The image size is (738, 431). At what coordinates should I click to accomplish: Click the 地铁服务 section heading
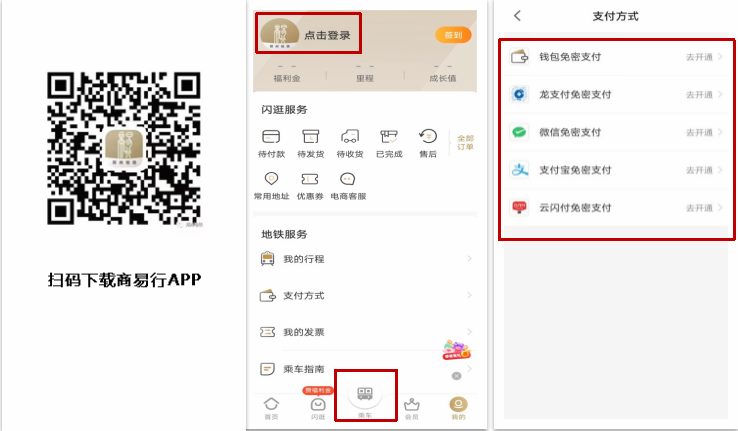pyautogui.click(x=284, y=234)
